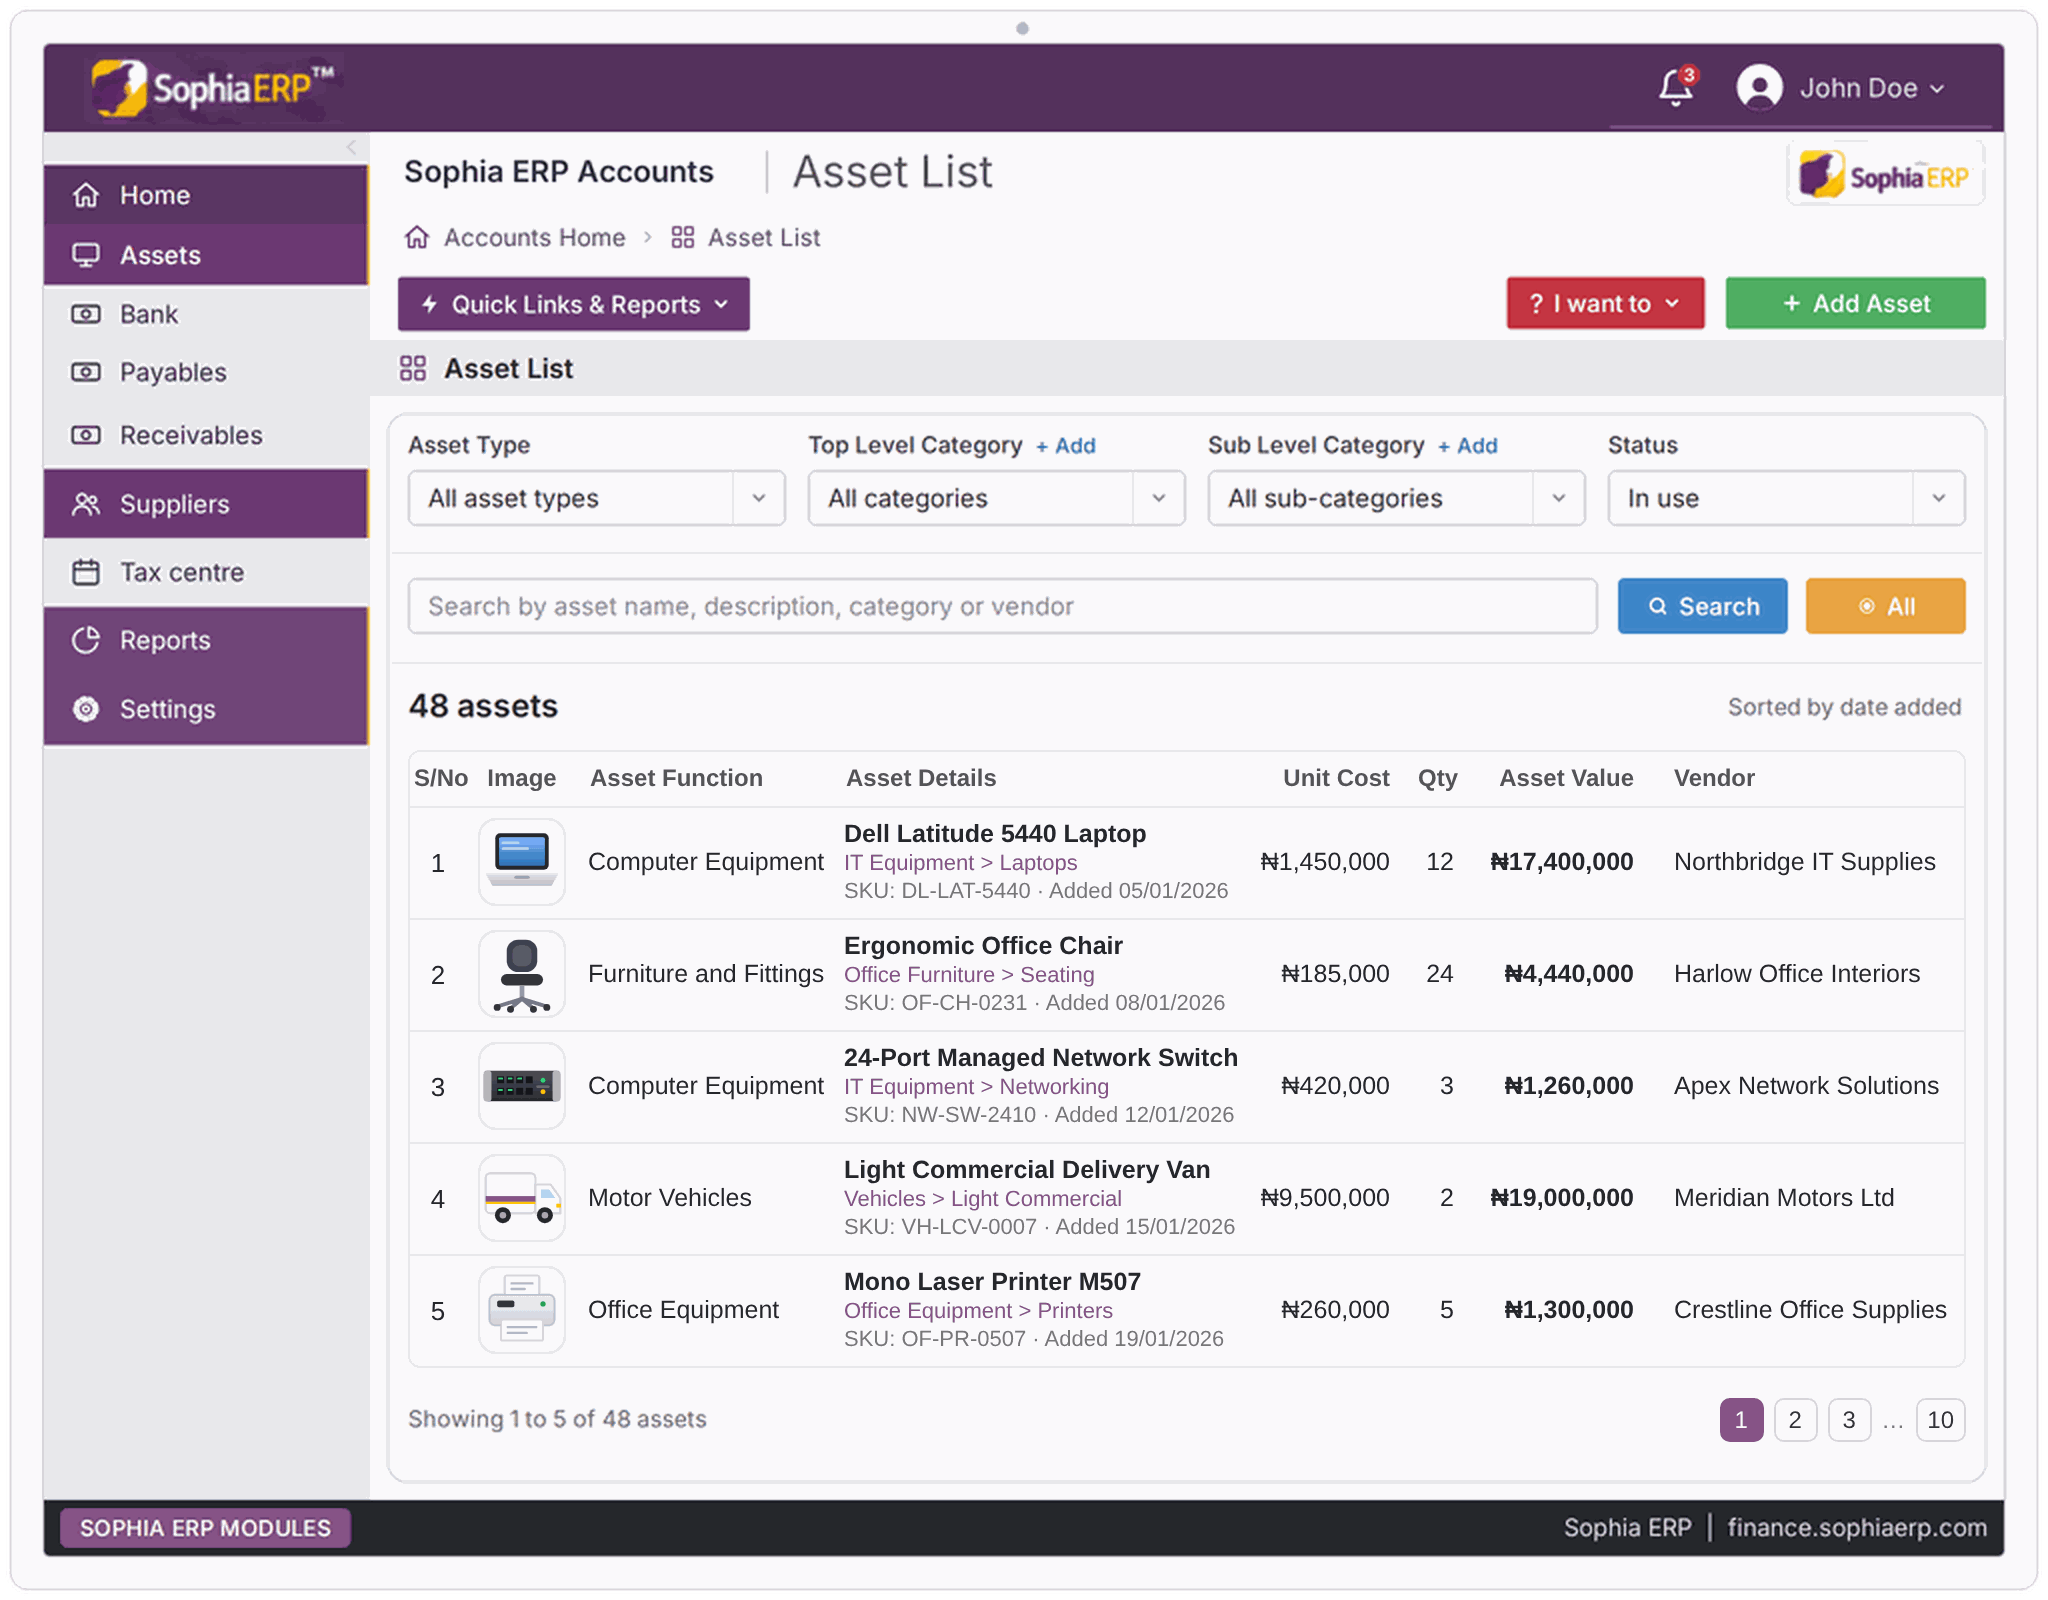Expand the John Doe user menu
This screenshot has width=2048, height=1600.
(1872, 88)
